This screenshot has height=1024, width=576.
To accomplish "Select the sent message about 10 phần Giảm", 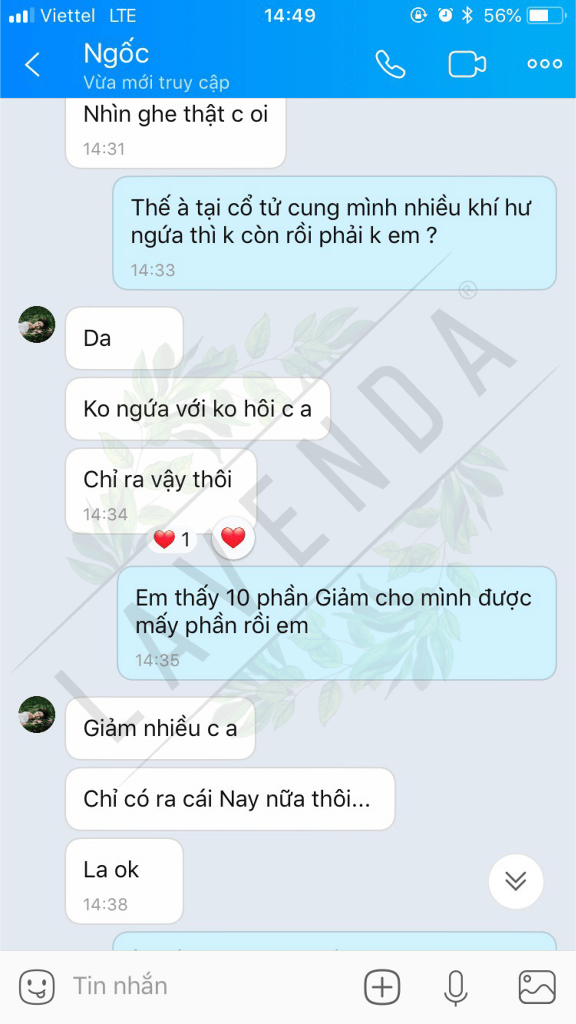I will click(336, 623).
